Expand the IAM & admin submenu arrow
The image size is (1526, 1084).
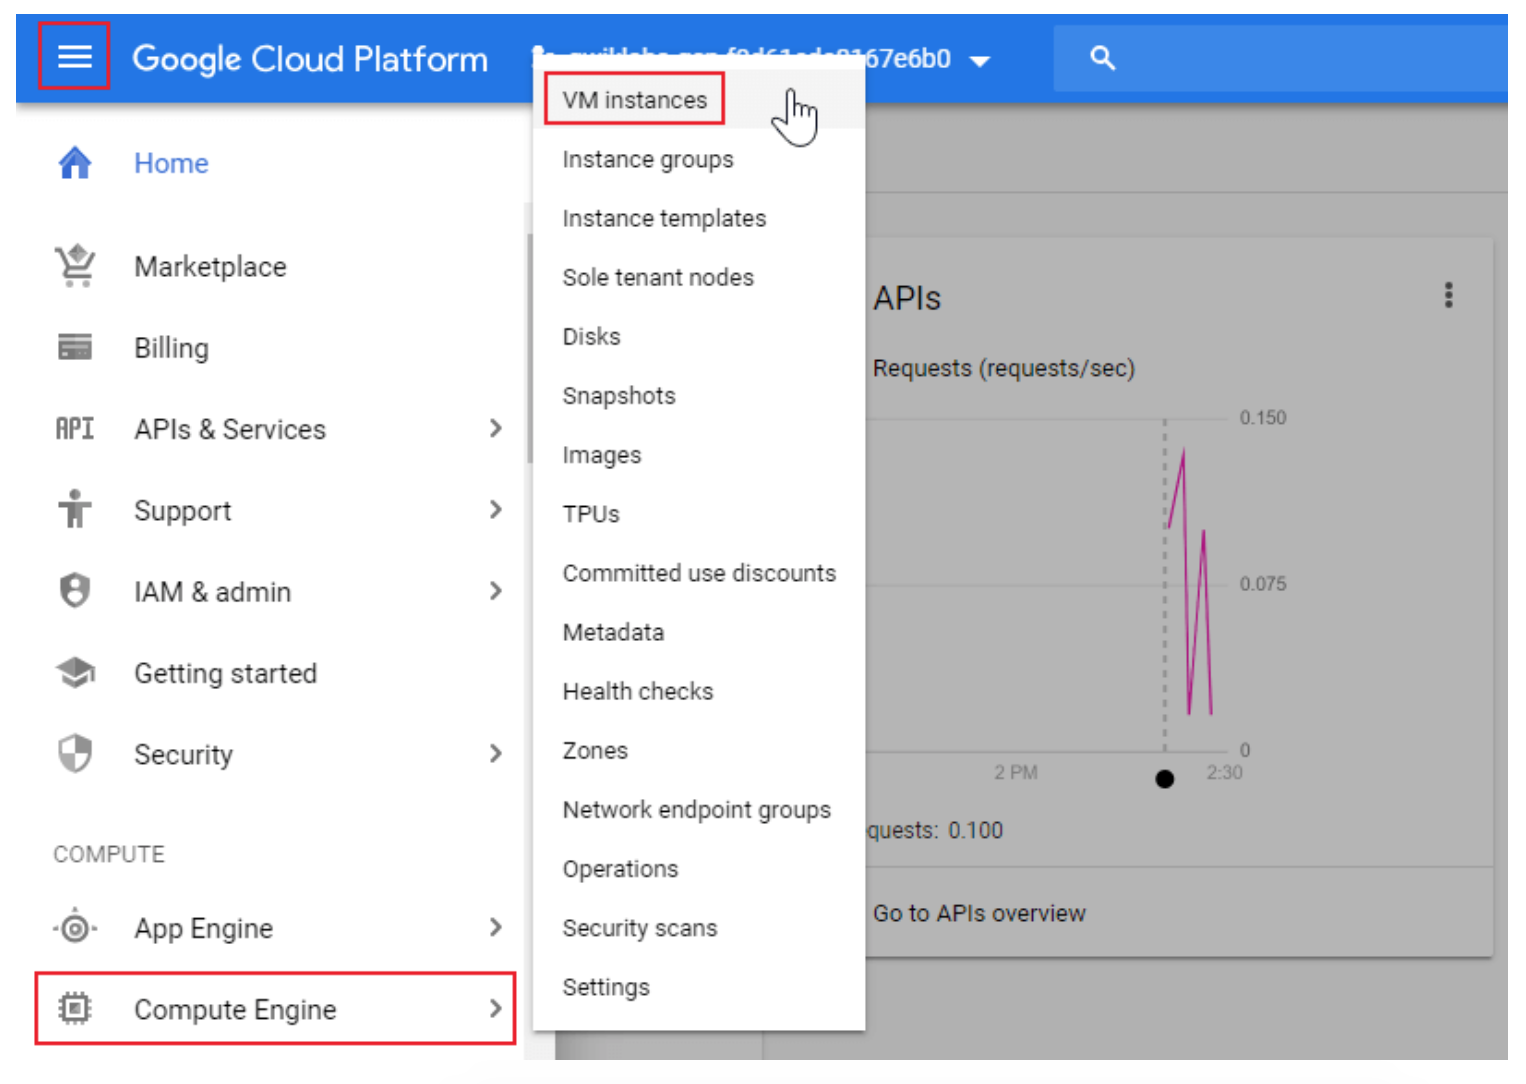pos(496,591)
